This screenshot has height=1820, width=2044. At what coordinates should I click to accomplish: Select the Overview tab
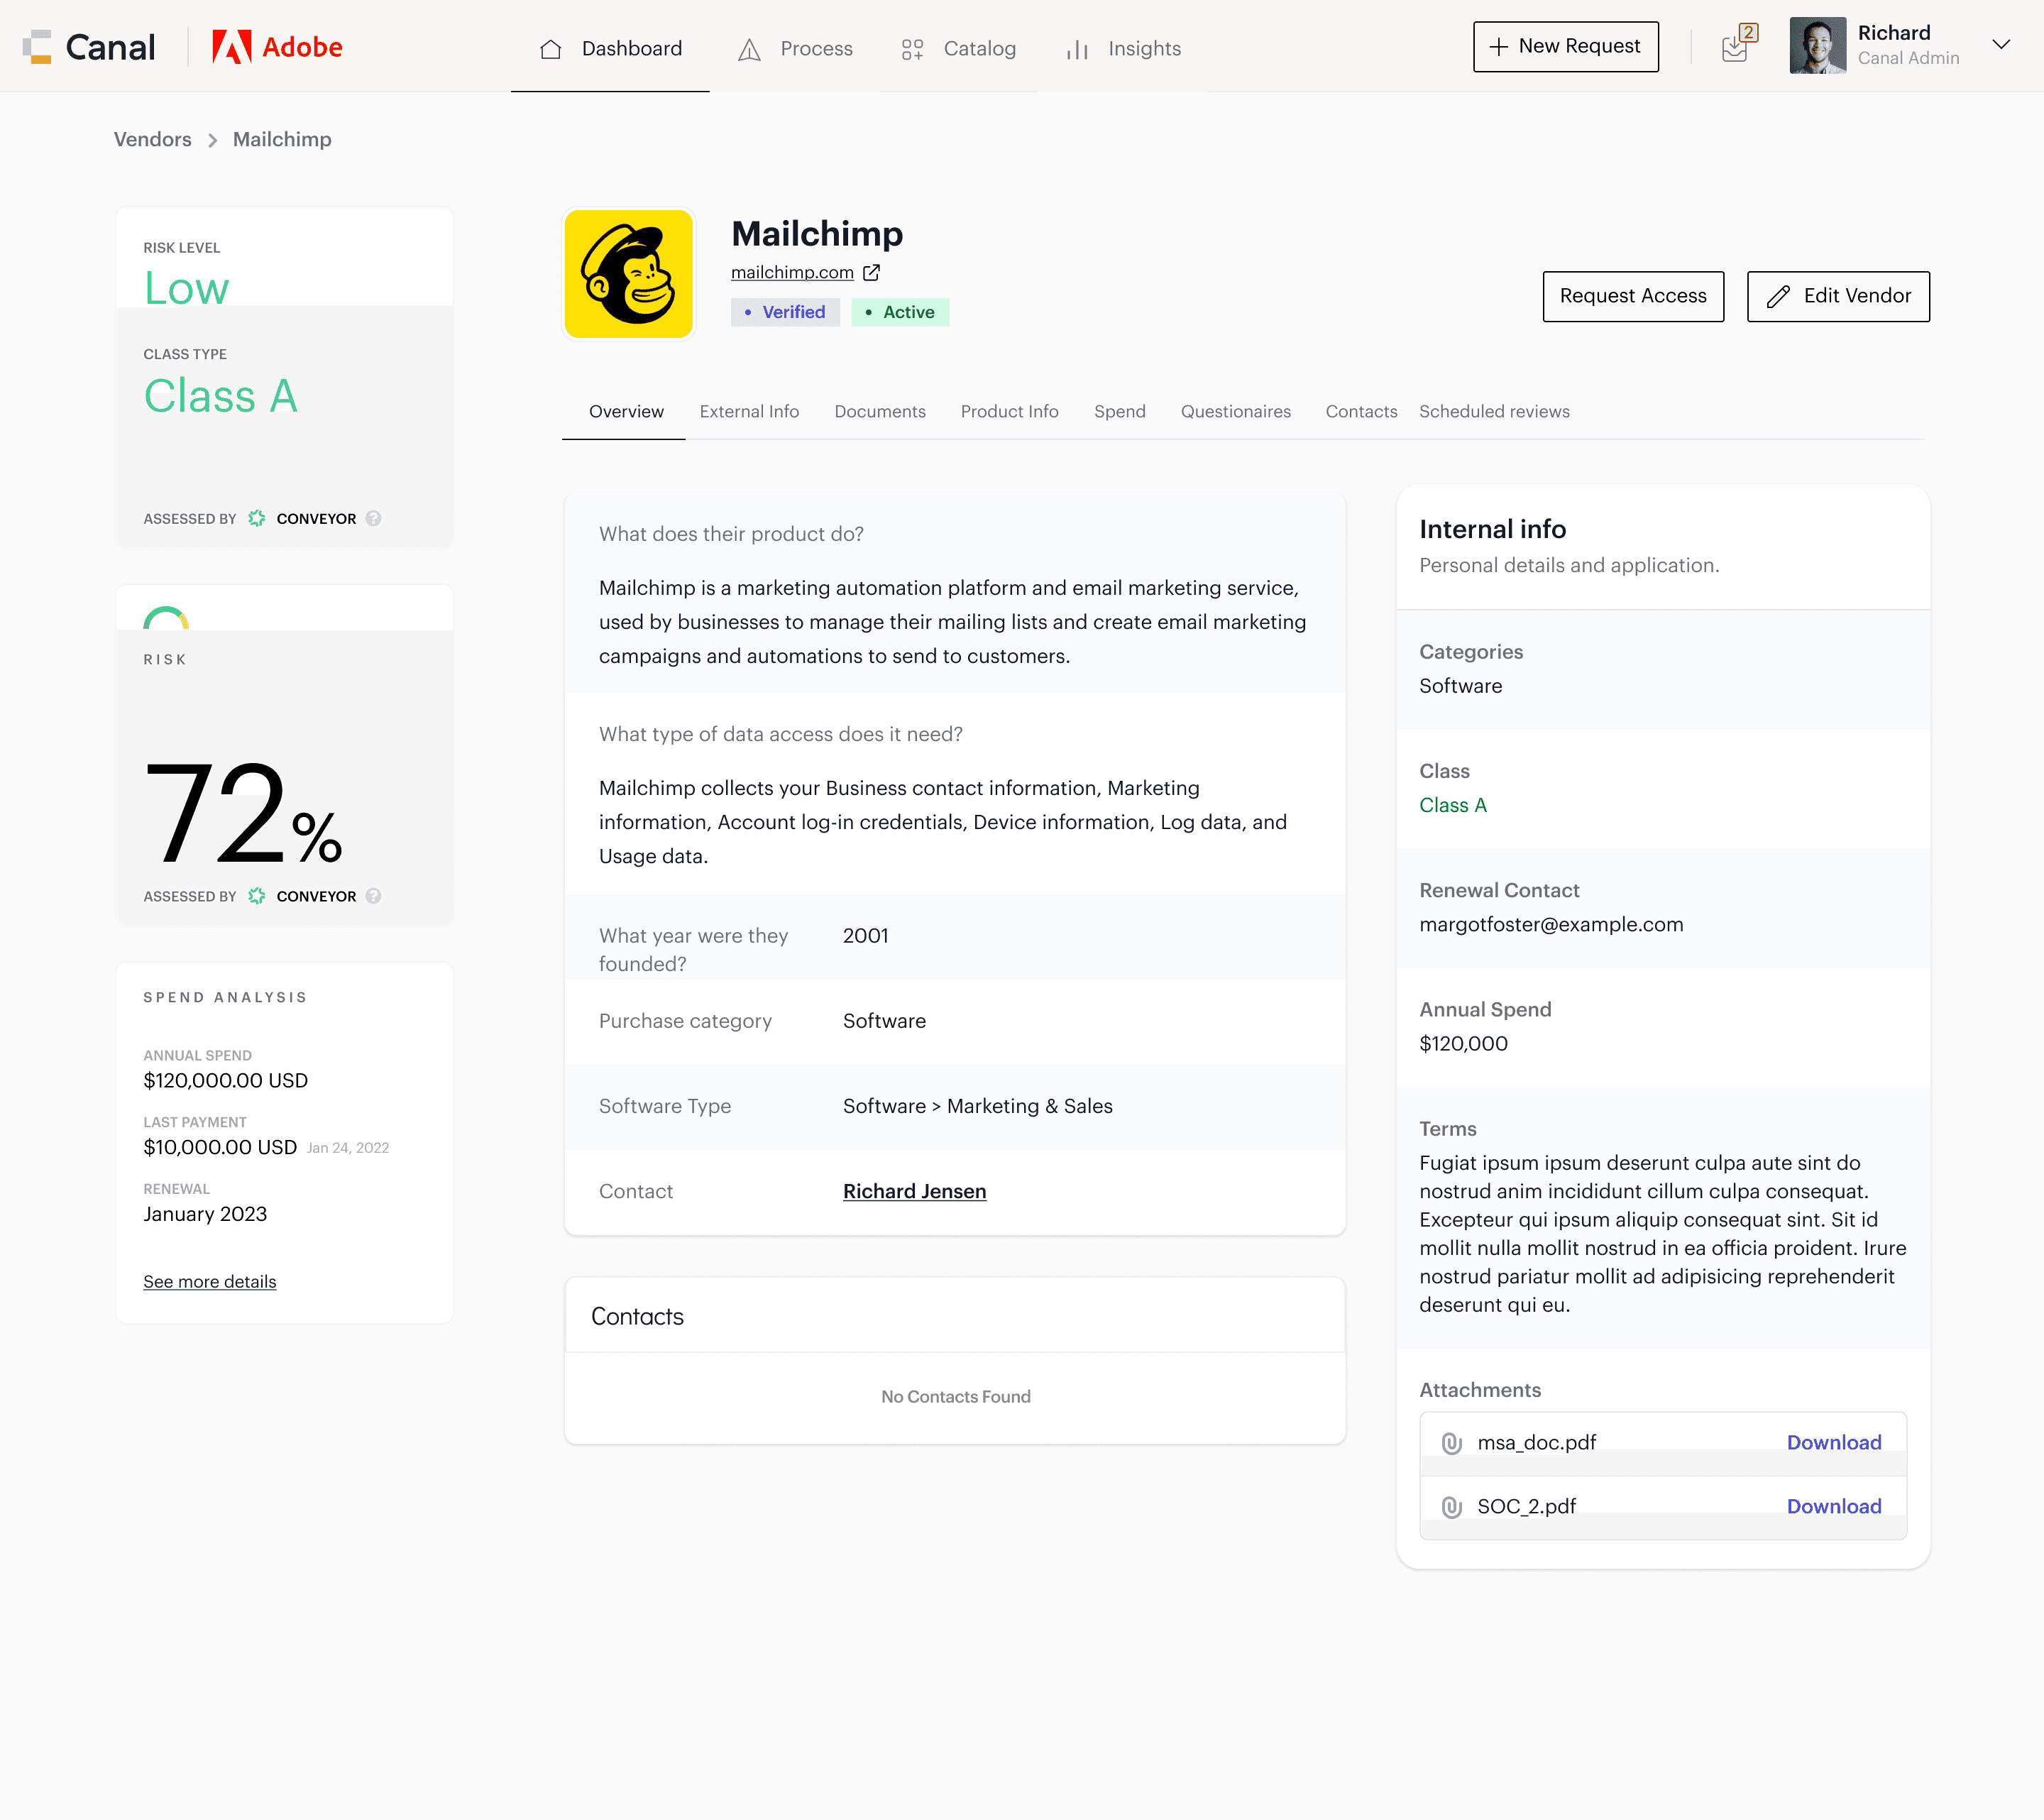pyautogui.click(x=626, y=412)
